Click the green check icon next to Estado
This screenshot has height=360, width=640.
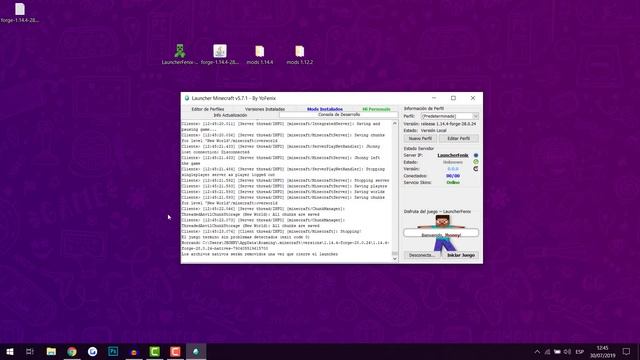(476, 162)
